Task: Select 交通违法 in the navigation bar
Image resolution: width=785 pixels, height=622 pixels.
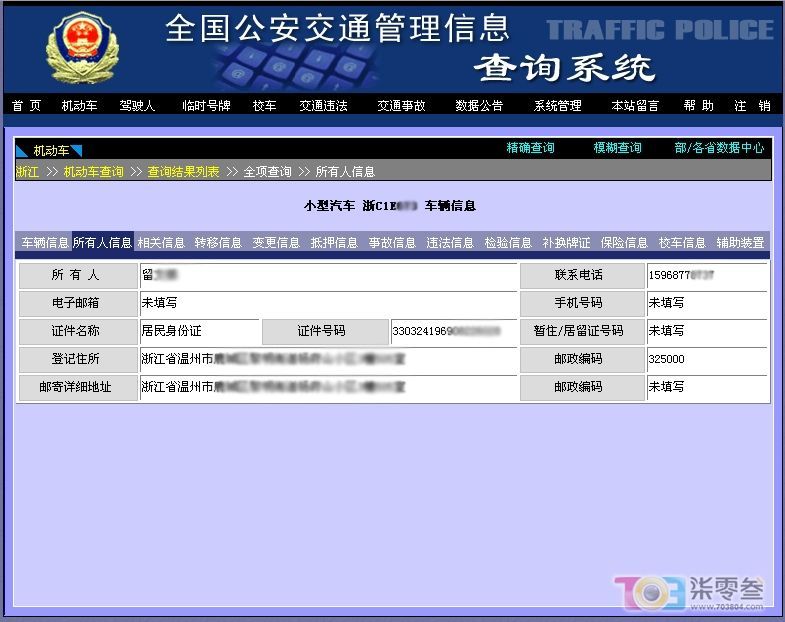Action: pos(323,105)
